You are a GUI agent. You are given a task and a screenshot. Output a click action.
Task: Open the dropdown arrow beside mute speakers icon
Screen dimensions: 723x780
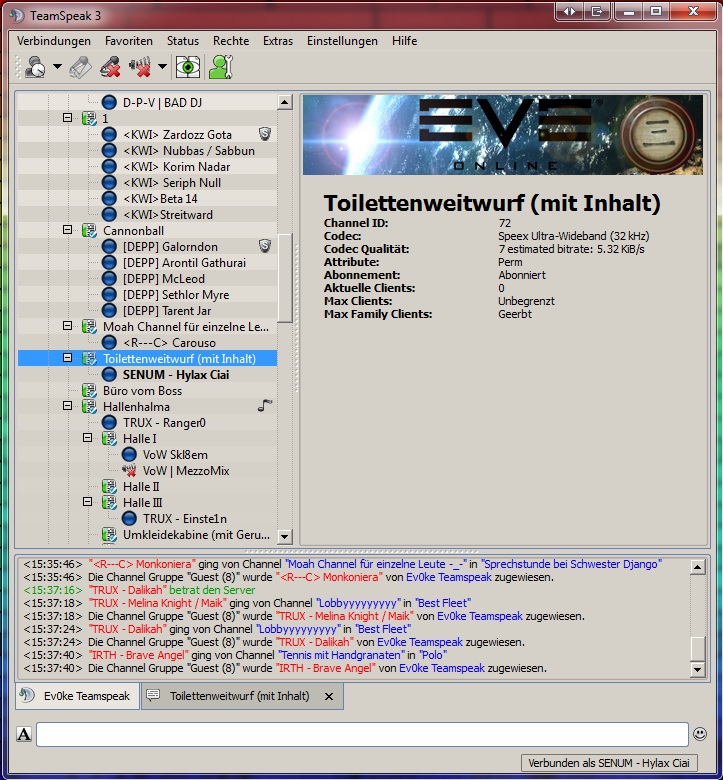coord(162,66)
